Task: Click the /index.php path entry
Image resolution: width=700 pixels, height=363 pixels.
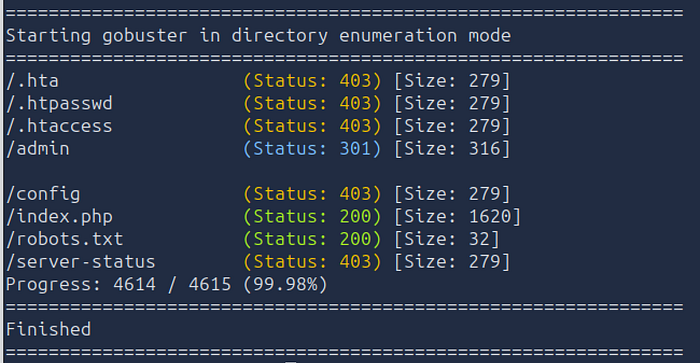Action: 59,217
